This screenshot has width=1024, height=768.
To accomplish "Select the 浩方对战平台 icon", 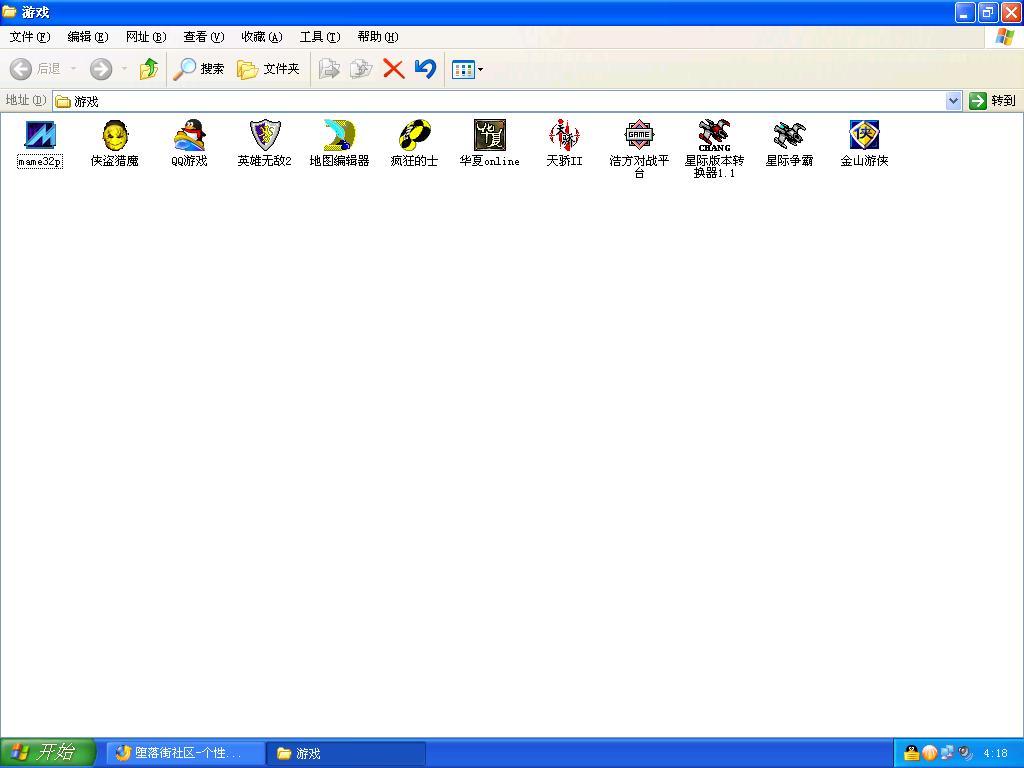I will click(x=639, y=136).
